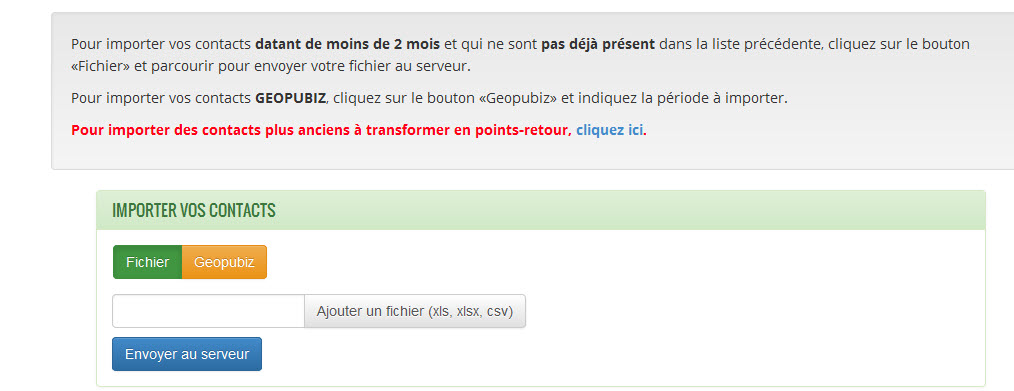
Task: Click the empty file name input field
Action: click(x=208, y=312)
